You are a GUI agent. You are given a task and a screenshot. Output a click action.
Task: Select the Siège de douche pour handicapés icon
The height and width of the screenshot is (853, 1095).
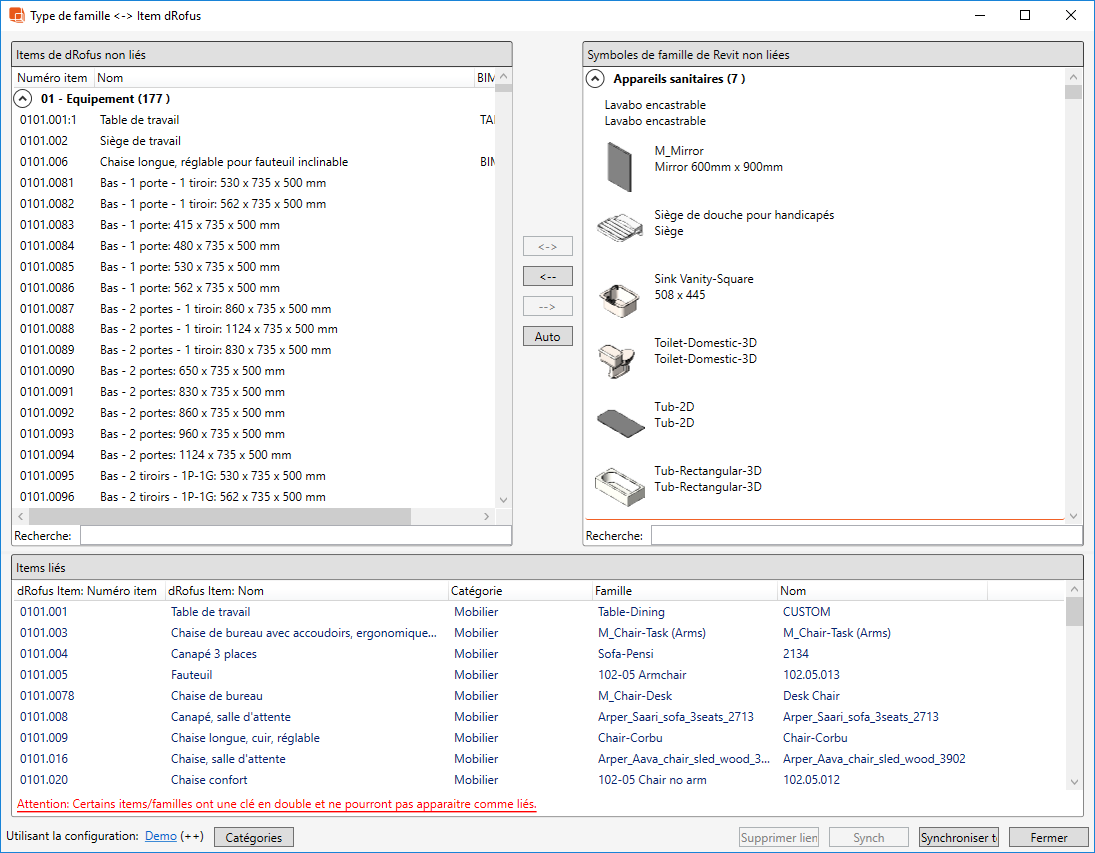point(620,228)
